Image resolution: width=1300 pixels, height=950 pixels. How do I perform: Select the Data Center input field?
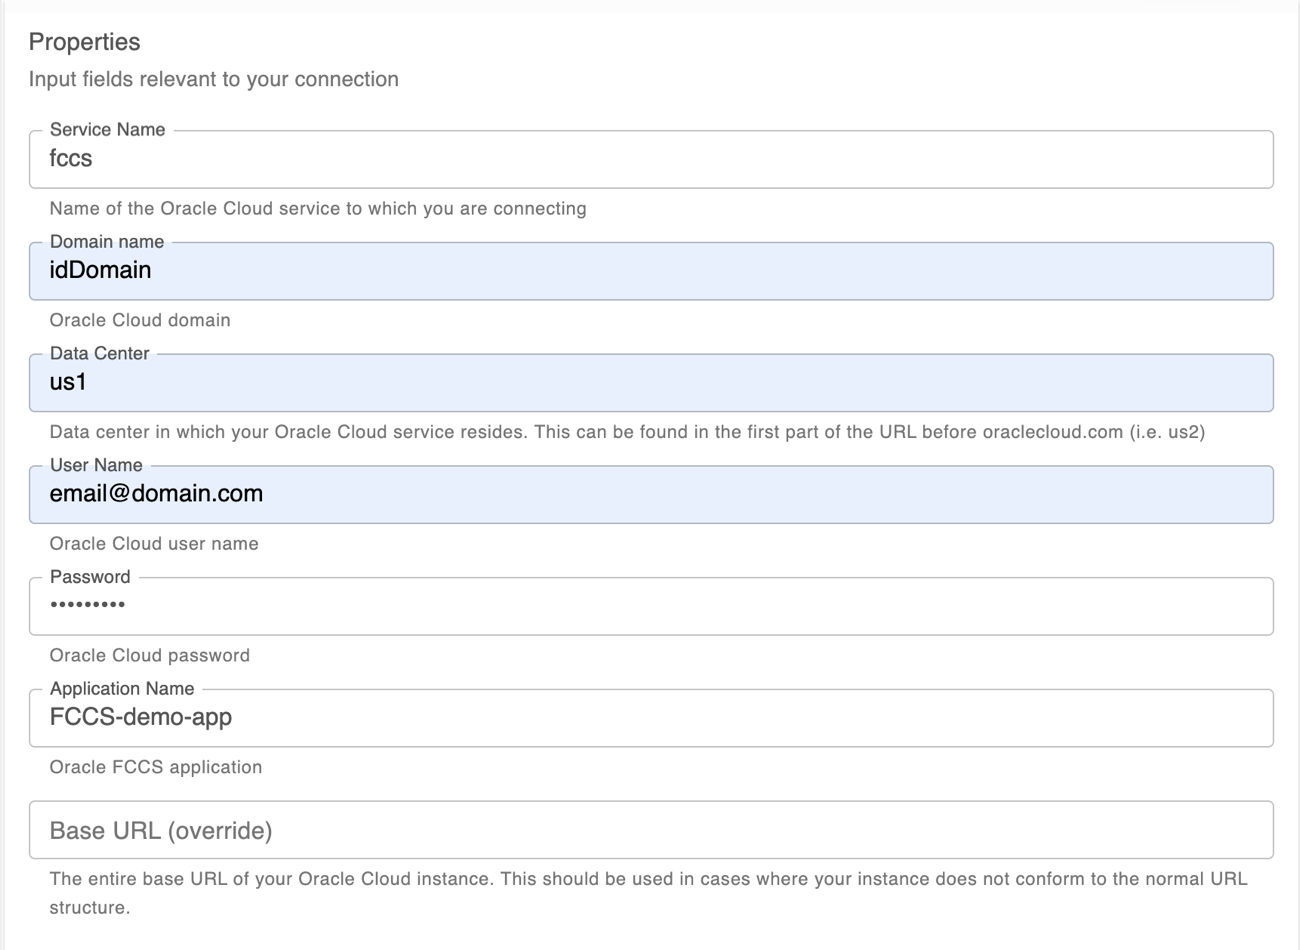[x=651, y=383]
